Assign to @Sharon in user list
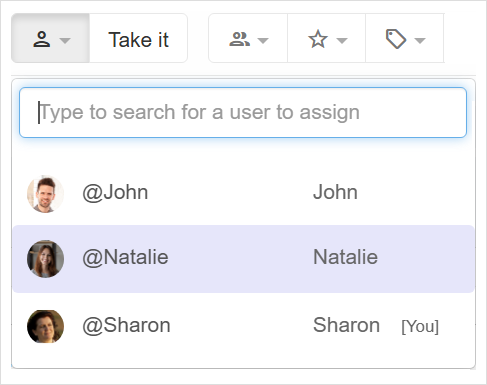The image size is (487, 385). point(243,326)
